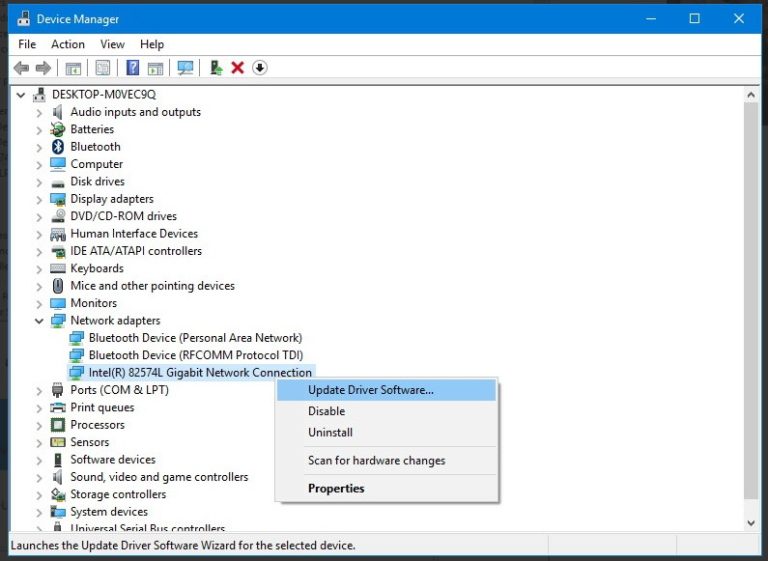
Task: Click the Device Manager title bar icon
Action: [23, 19]
